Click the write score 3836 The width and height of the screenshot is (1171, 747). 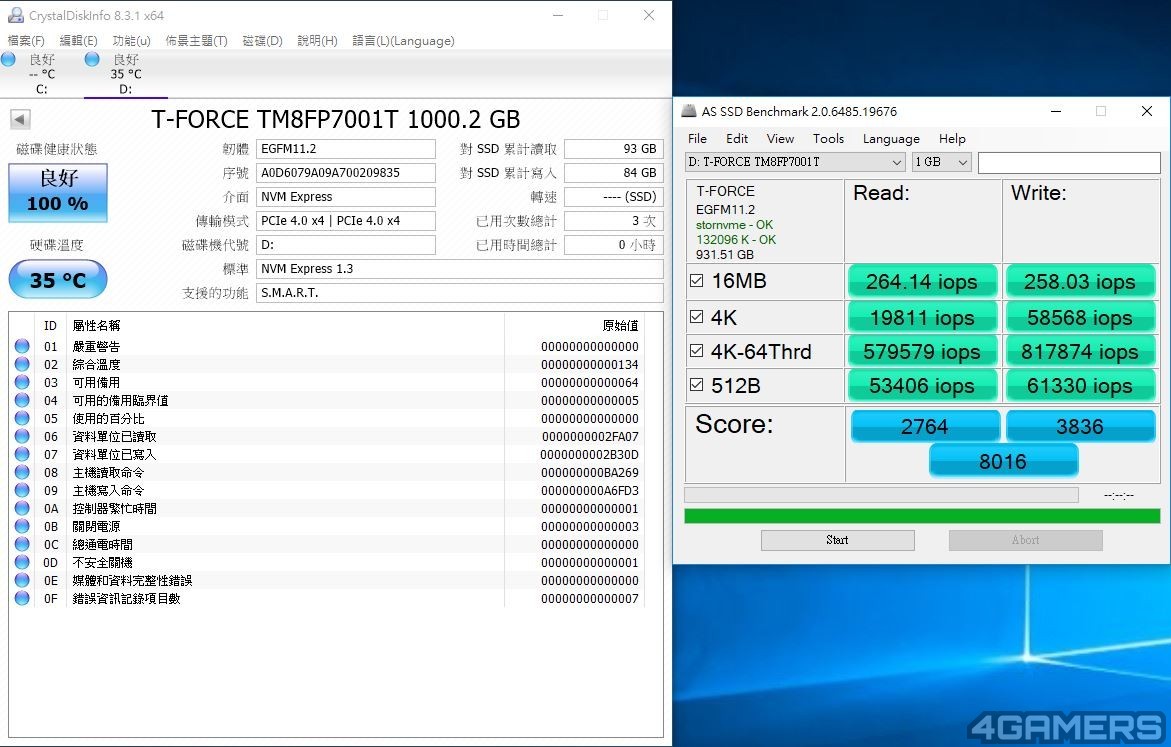(1080, 426)
